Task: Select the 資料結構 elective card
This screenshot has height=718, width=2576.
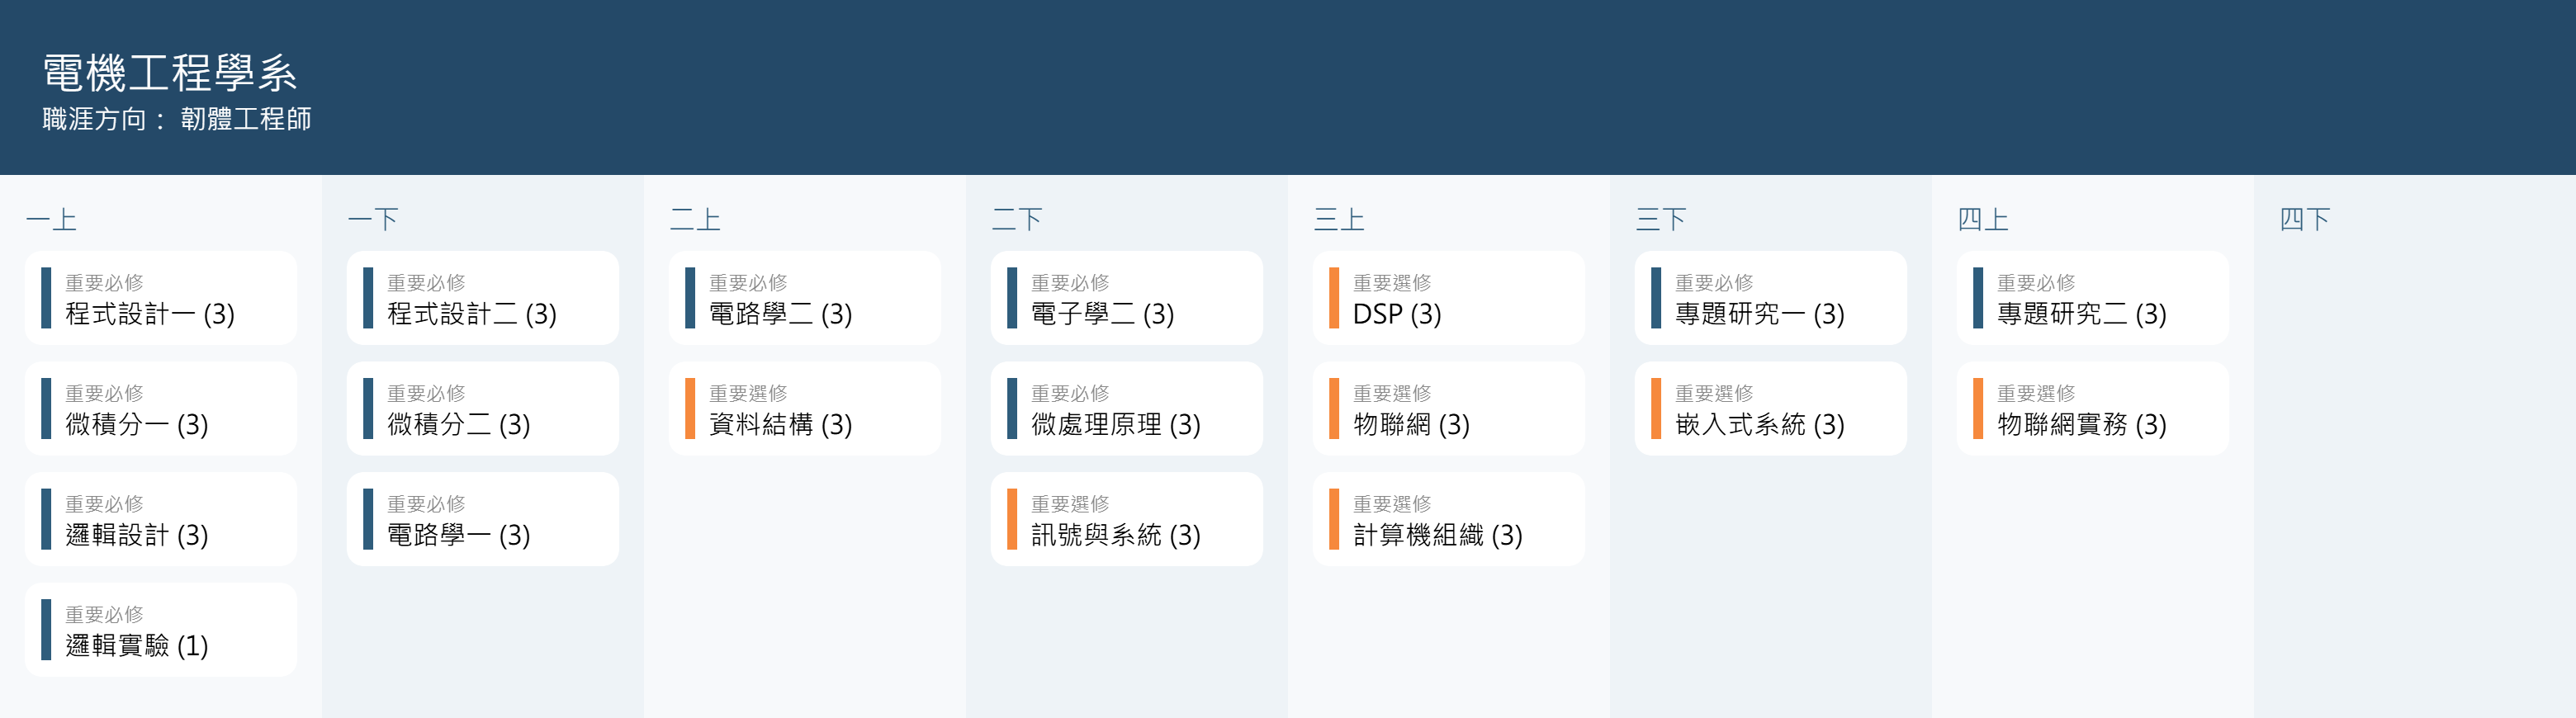Action: (x=804, y=409)
